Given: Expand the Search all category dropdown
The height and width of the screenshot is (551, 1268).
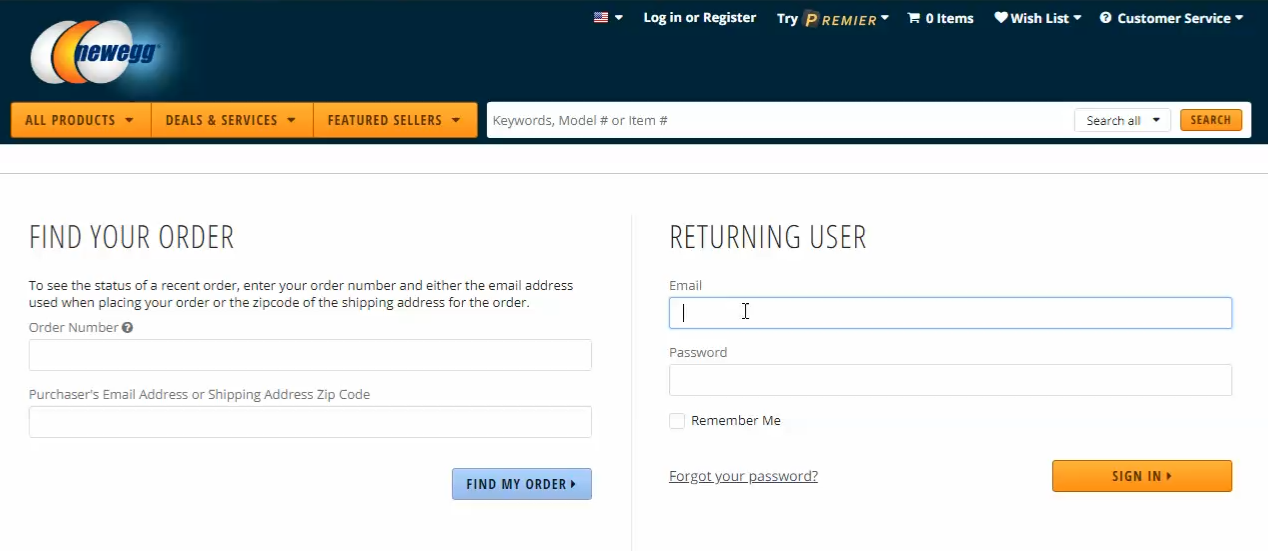Looking at the screenshot, I should pos(1122,120).
